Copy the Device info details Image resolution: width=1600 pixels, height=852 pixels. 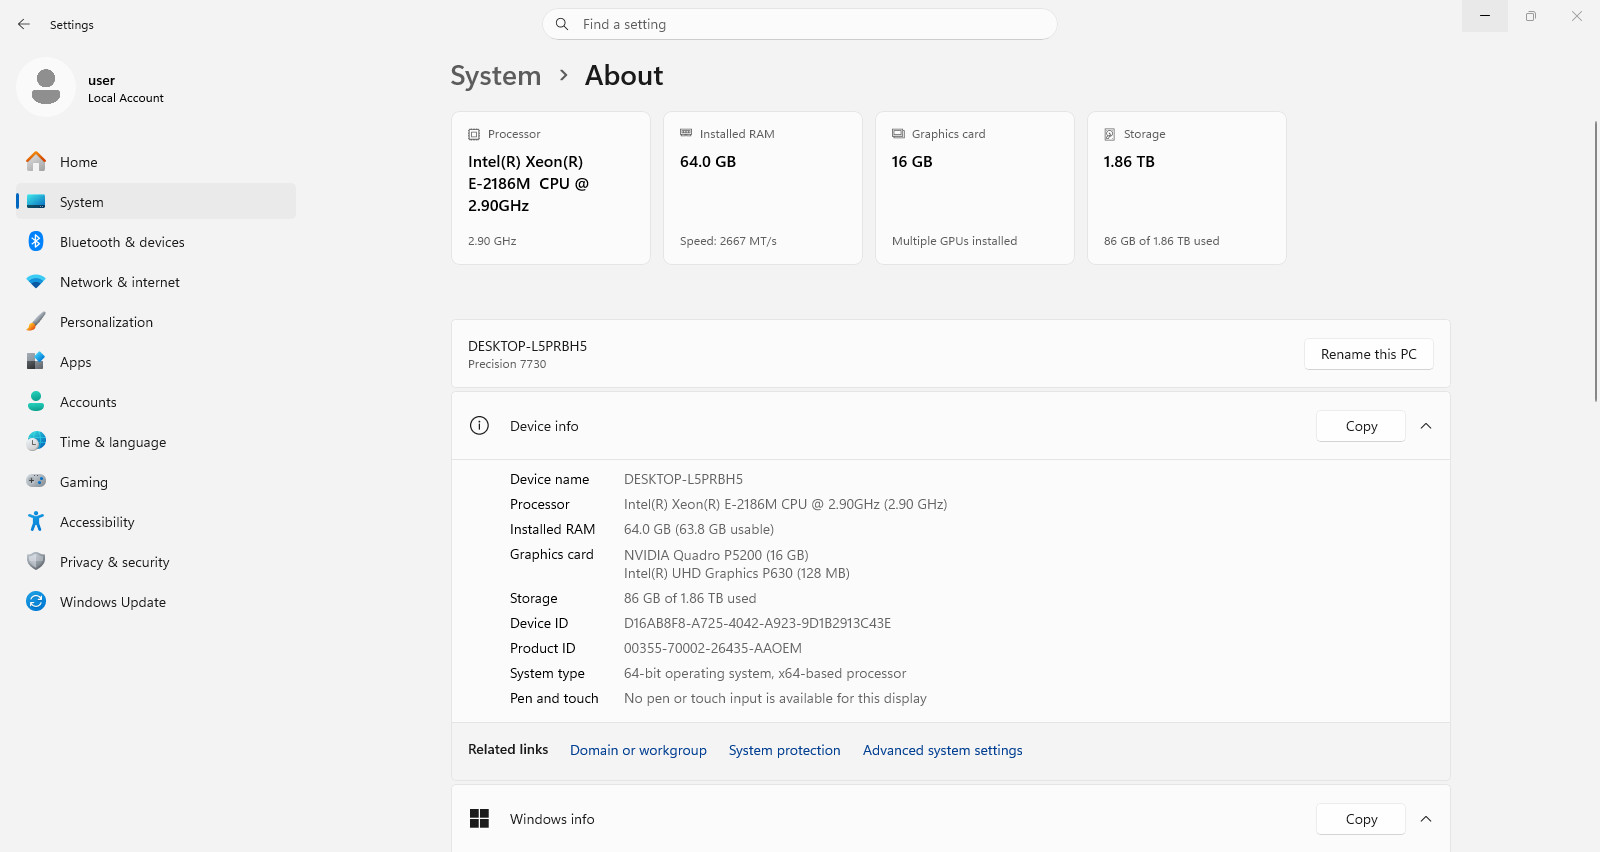[x=1361, y=426]
